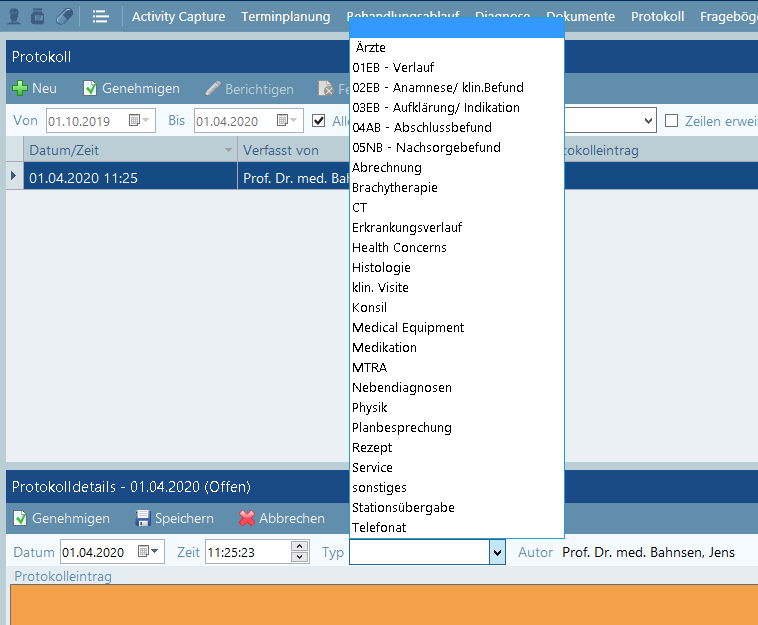The image size is (758, 625).
Task: Click the green plus Neu icon
Action: coord(20,89)
